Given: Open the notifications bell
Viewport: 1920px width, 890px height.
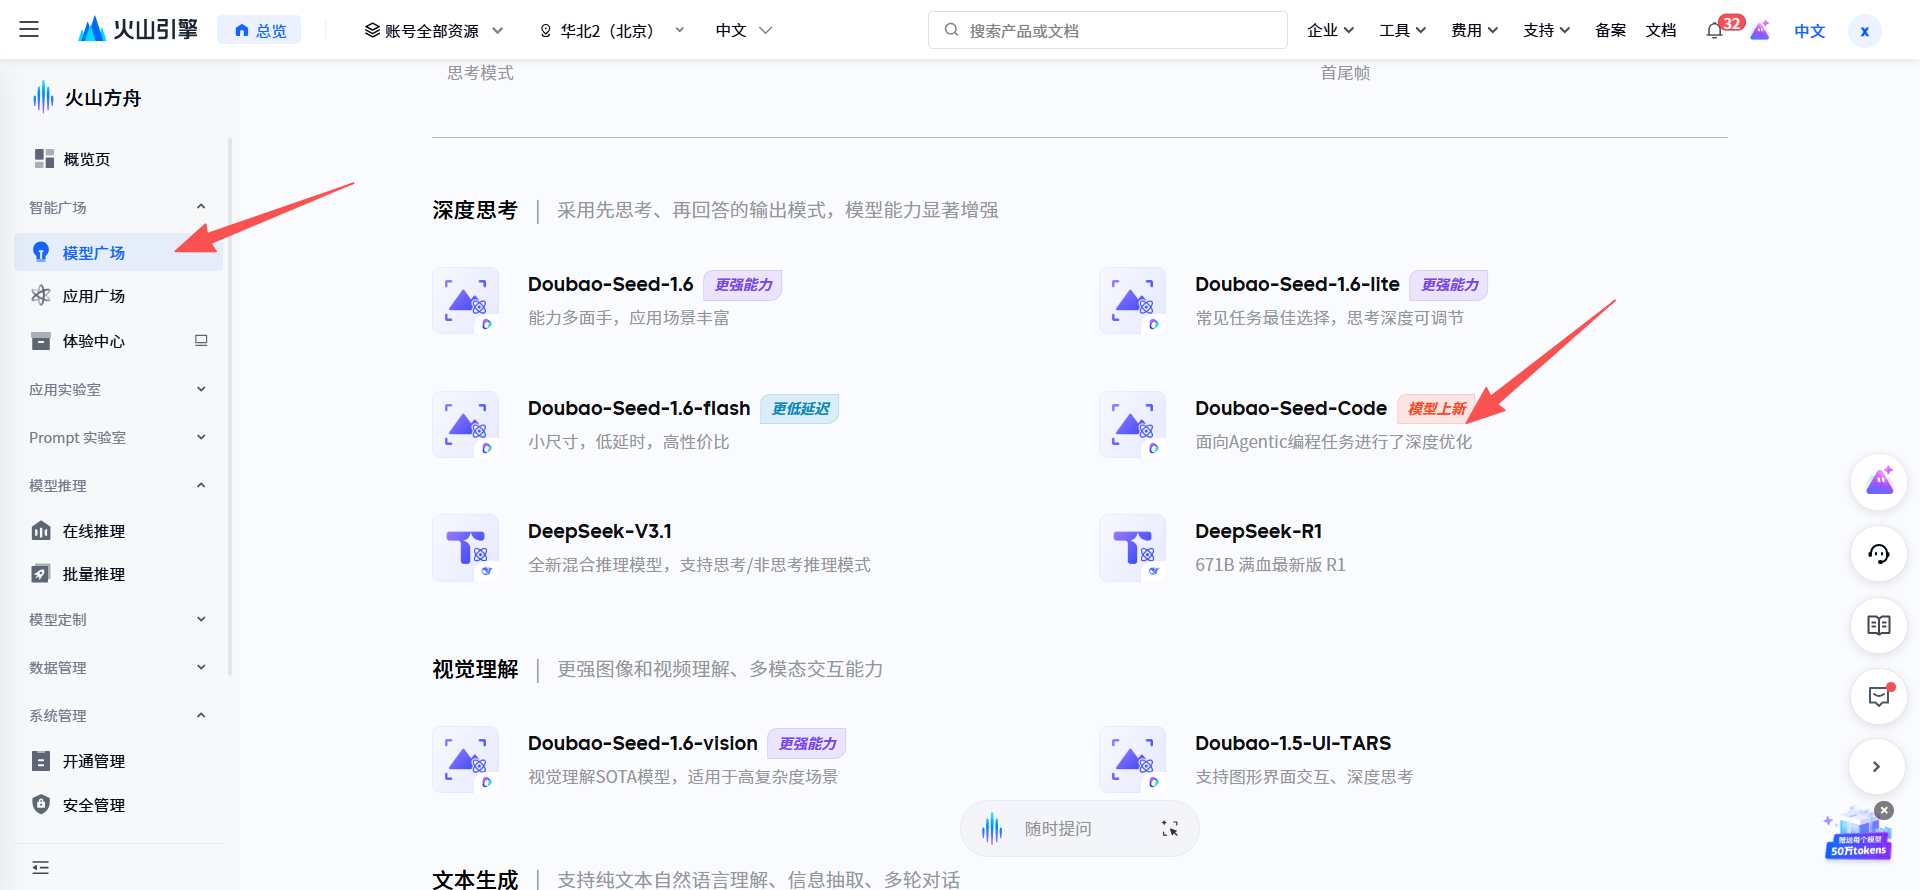Looking at the screenshot, I should [x=1714, y=31].
